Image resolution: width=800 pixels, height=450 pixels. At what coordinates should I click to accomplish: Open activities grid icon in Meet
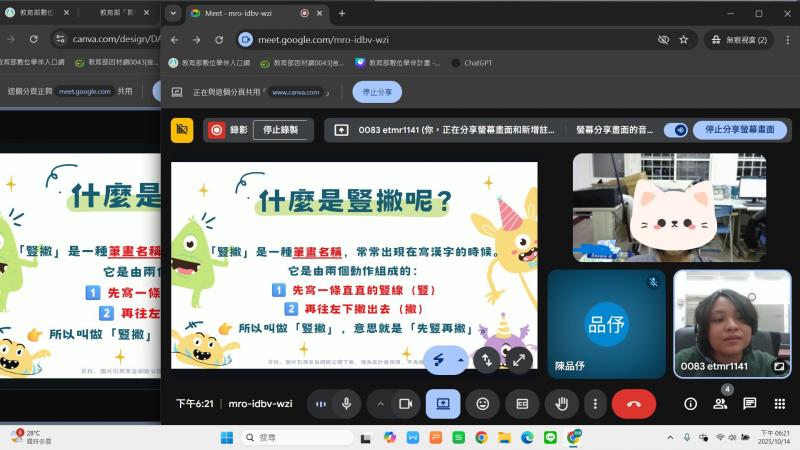pos(780,404)
